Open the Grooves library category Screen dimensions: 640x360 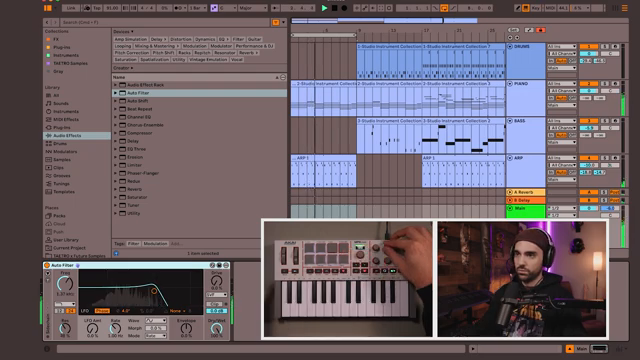tap(62, 176)
